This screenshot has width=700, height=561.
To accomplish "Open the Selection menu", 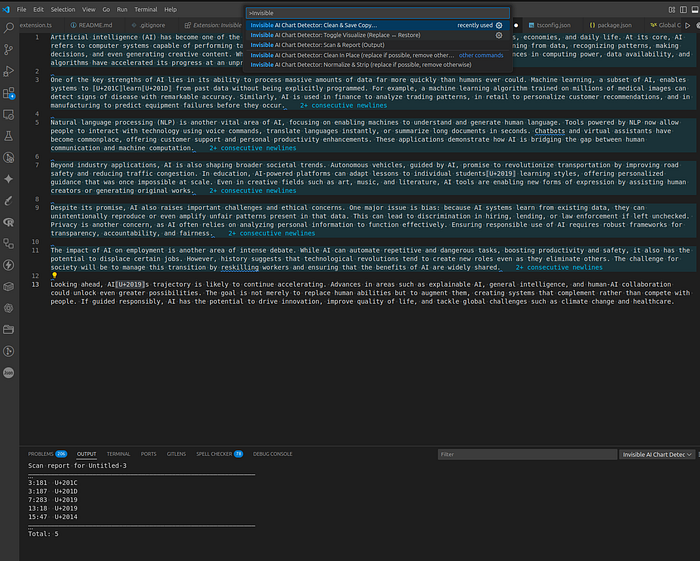I will 62,9.
